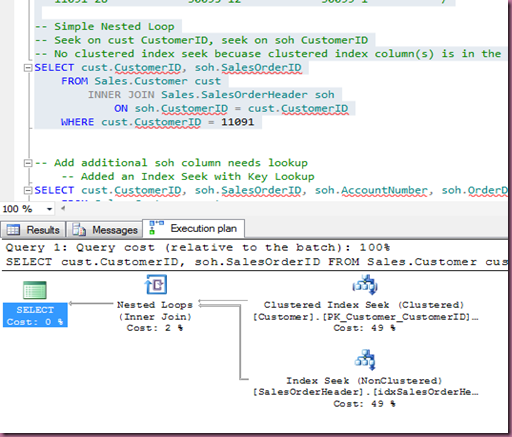Select the Clustered Index Seek operator icon
Screen dimensions: 512x437
point(365,285)
